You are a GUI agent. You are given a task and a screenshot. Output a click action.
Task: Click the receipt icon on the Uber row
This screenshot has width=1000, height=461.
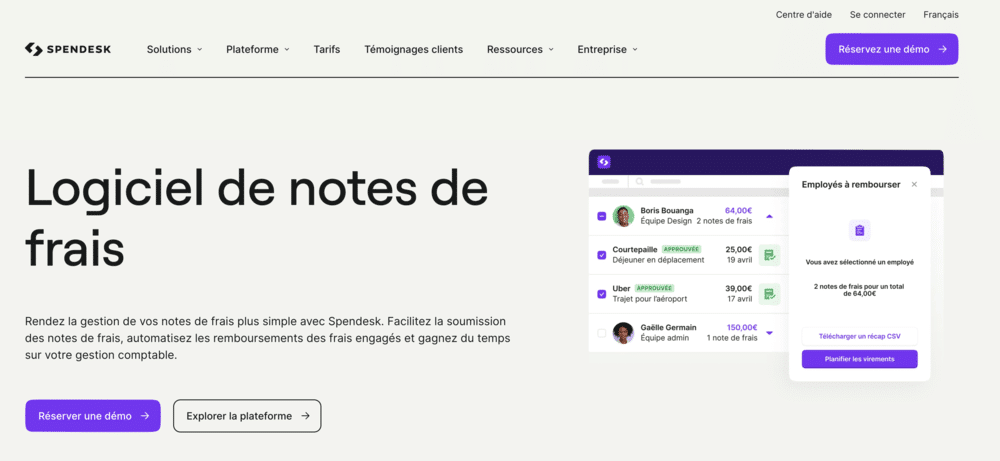(769, 294)
